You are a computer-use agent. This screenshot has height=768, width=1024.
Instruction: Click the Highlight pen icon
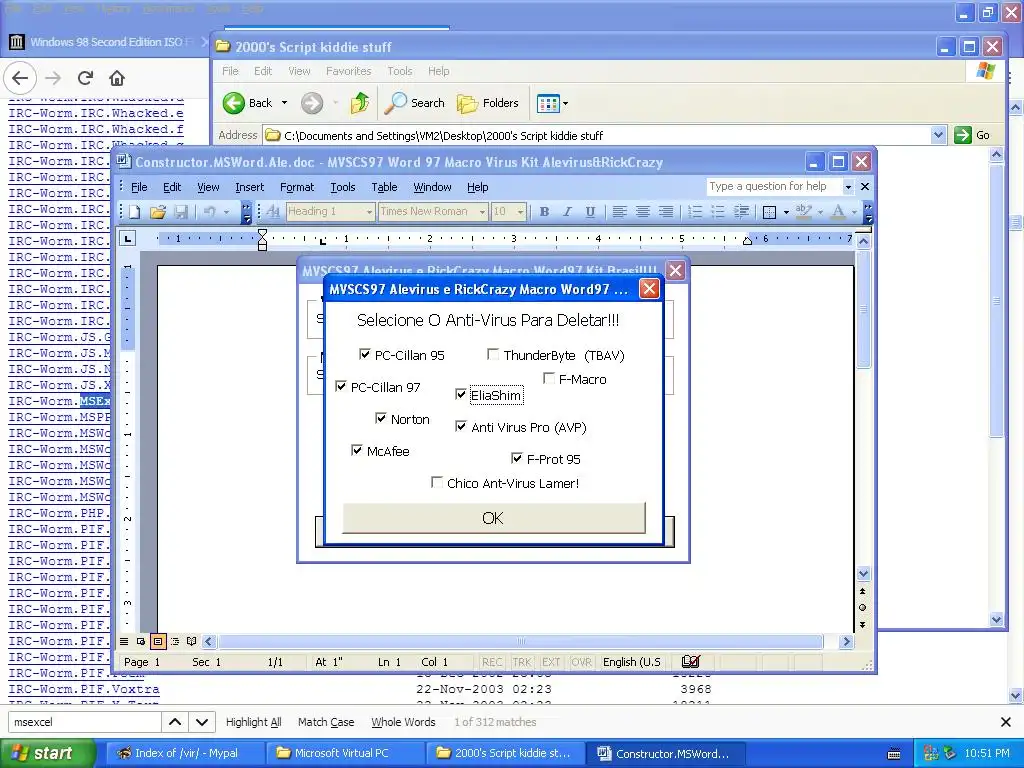tap(803, 212)
